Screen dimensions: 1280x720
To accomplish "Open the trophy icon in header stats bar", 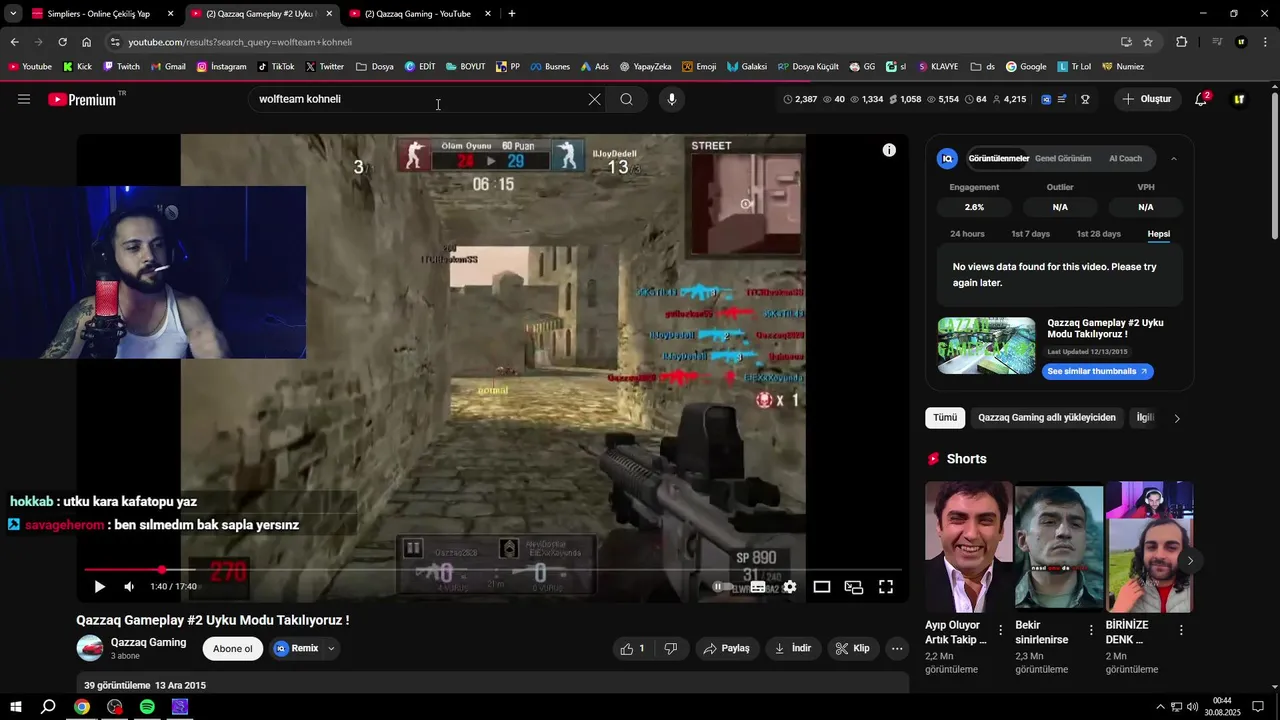I will 1085,99.
